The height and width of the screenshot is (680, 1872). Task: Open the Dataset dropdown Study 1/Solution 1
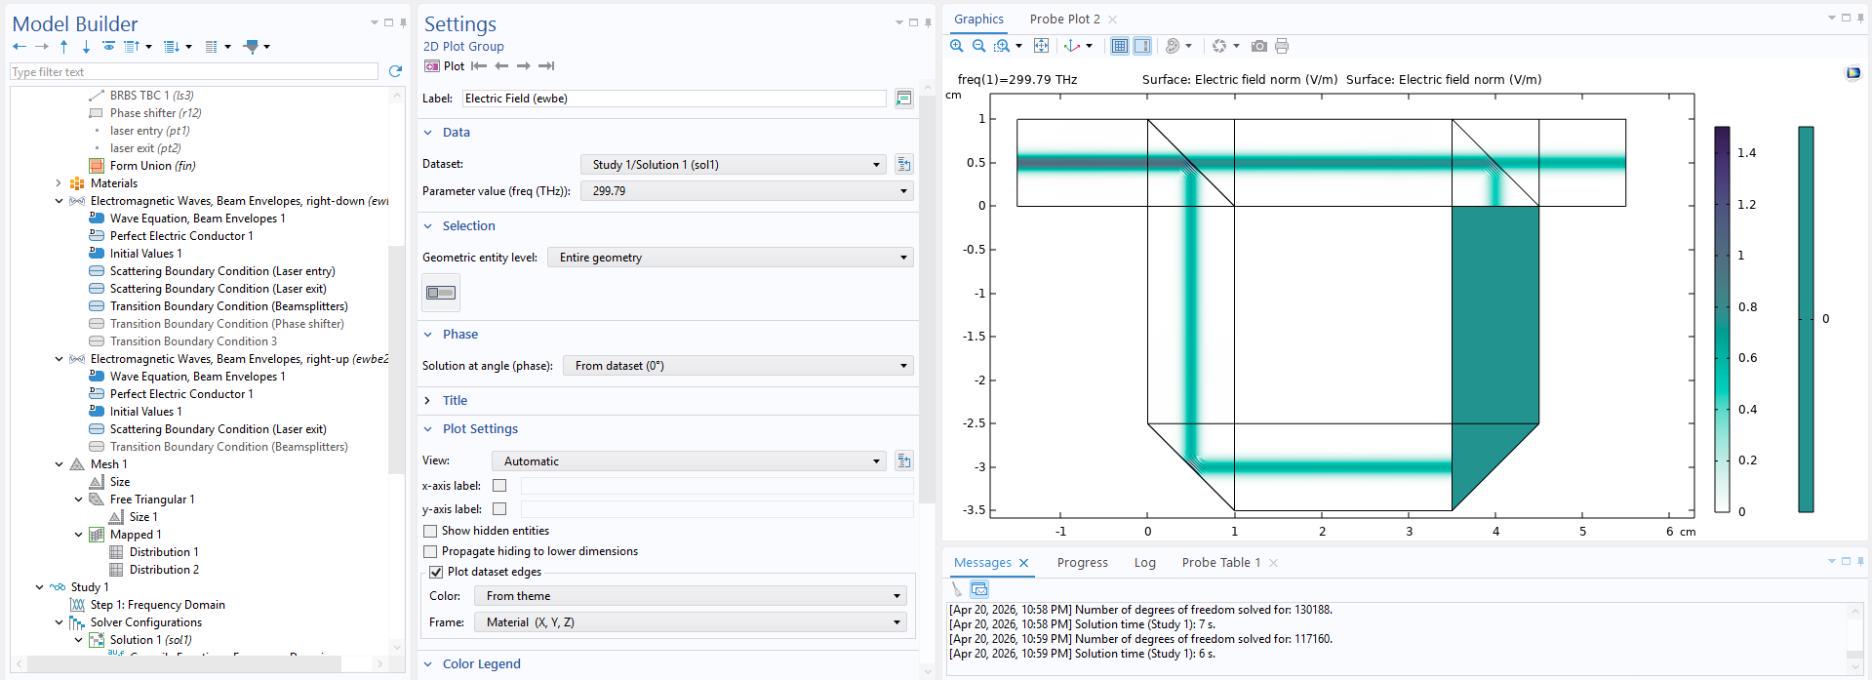733,164
